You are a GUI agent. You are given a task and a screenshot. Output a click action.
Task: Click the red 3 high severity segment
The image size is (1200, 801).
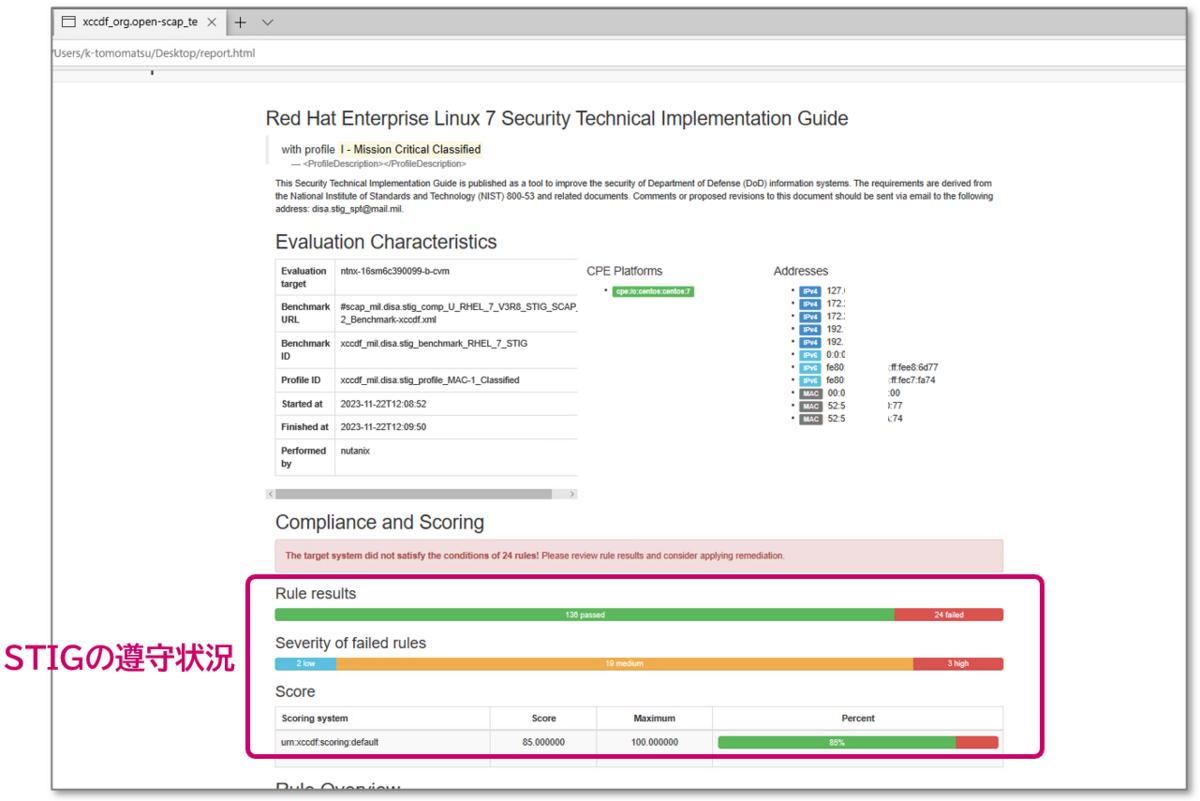tap(958, 664)
